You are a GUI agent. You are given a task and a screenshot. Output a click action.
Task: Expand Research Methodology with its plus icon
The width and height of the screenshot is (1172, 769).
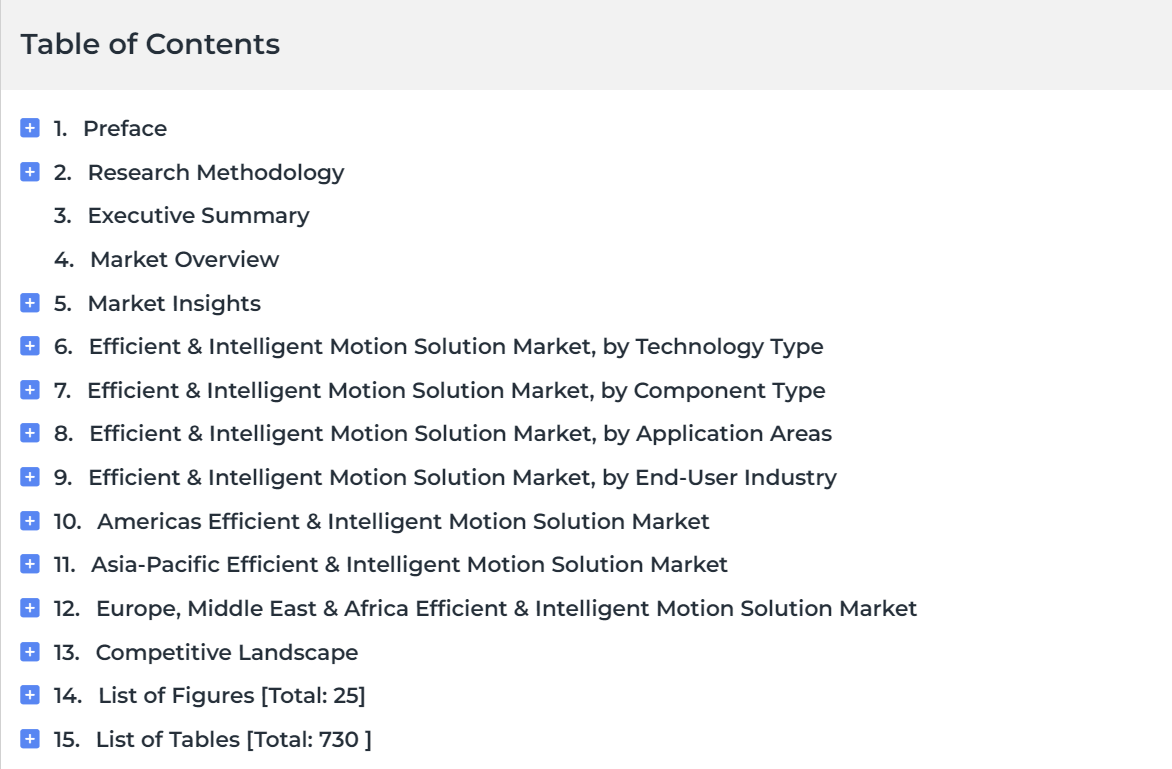point(30,172)
